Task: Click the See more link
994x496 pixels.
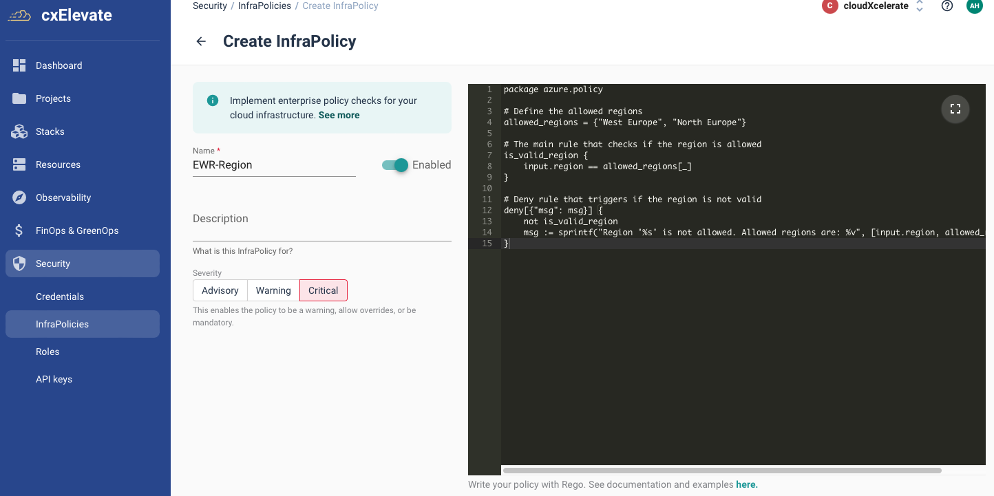Action: 339,115
